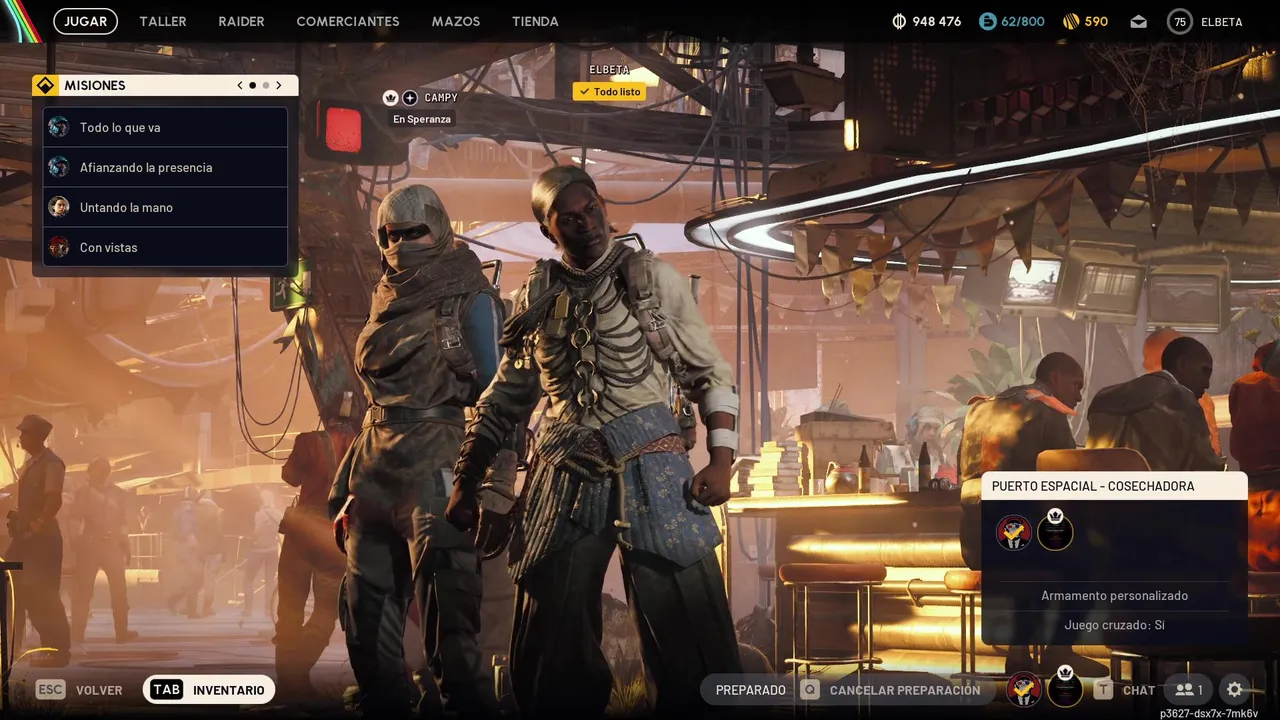Click Volver to go back
This screenshot has width=1280, height=720.
click(99, 690)
